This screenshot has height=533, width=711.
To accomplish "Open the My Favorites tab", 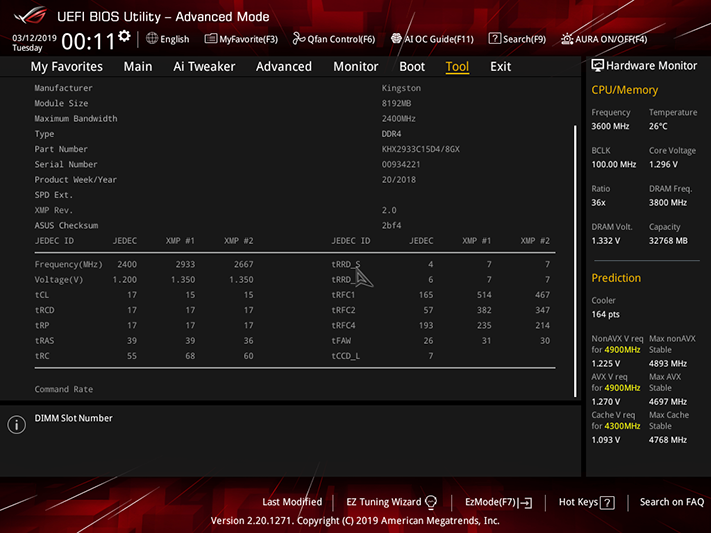I will (x=67, y=67).
